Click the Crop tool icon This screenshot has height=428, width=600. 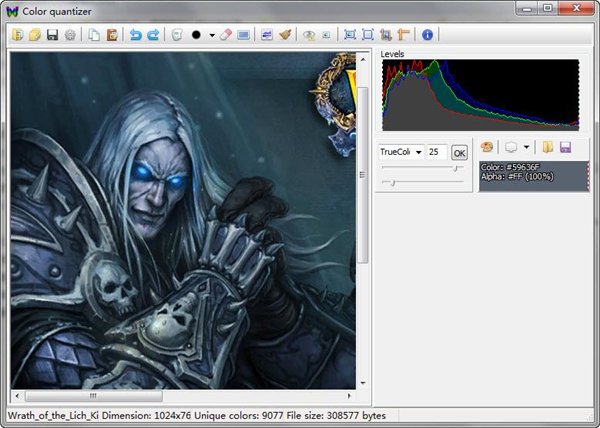[386, 34]
